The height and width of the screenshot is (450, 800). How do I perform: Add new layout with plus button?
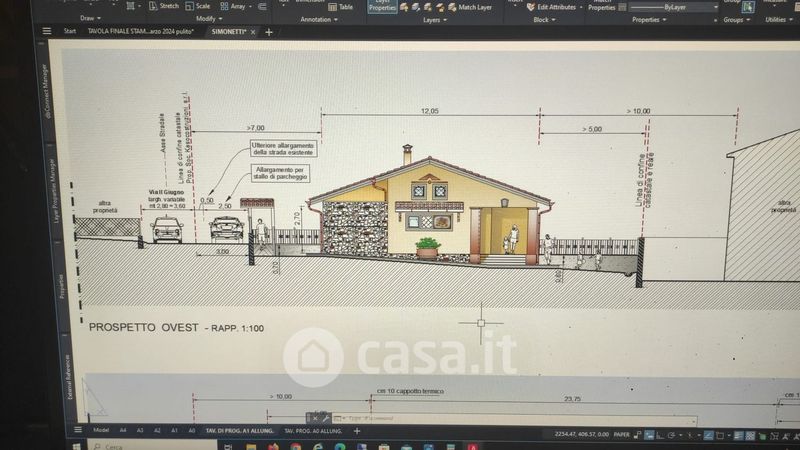(x=357, y=431)
